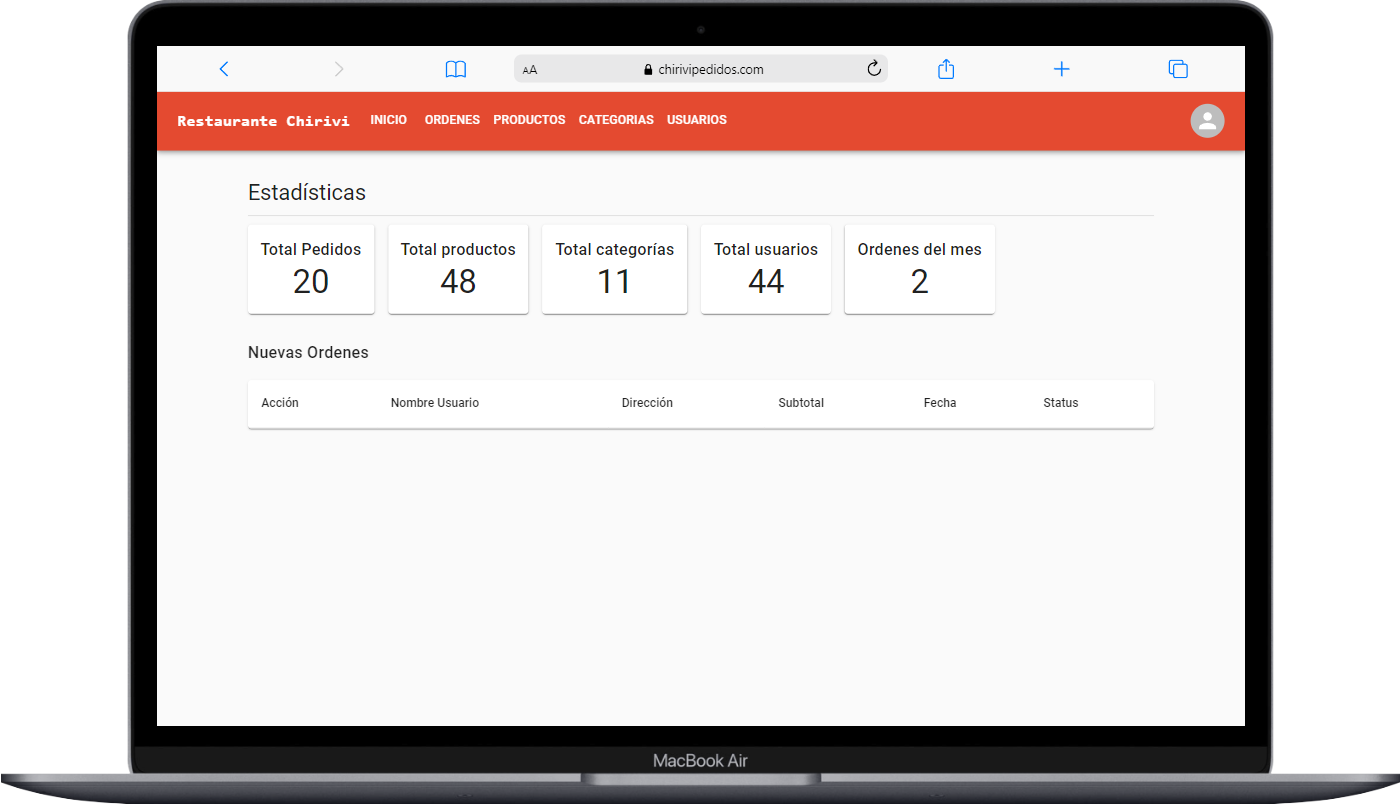Screen dimensions: 1400x804
Task: Click the Safari back arrow
Action: 224,69
